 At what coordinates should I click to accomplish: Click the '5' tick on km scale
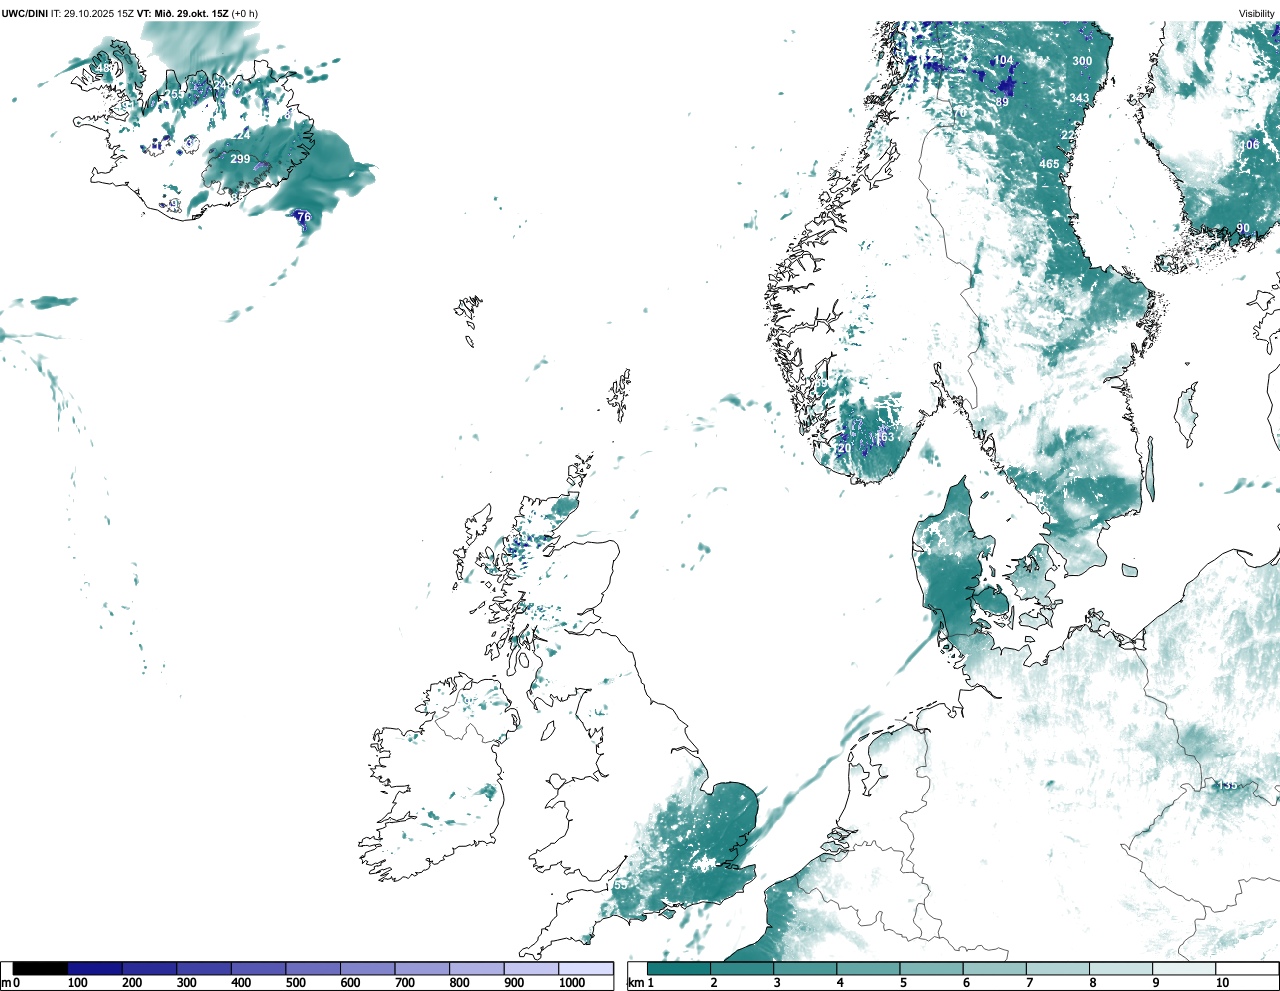[x=903, y=983]
